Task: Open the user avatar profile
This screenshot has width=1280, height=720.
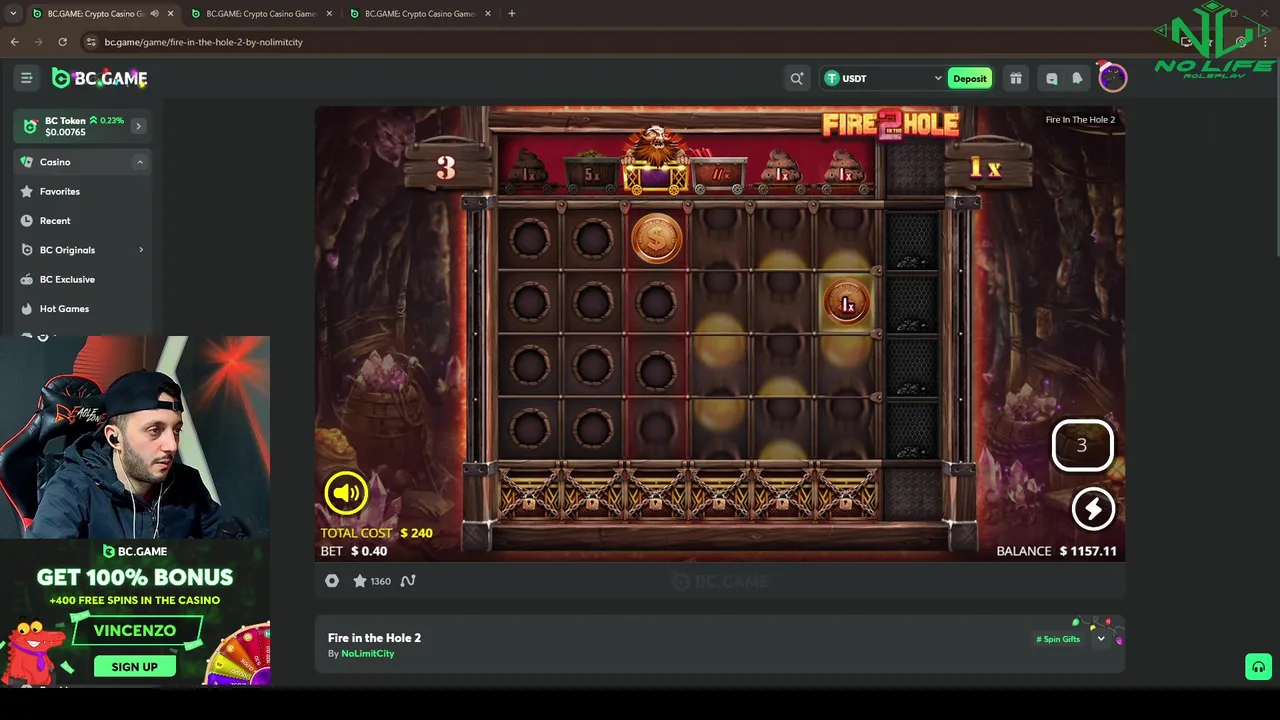Action: click(1112, 77)
